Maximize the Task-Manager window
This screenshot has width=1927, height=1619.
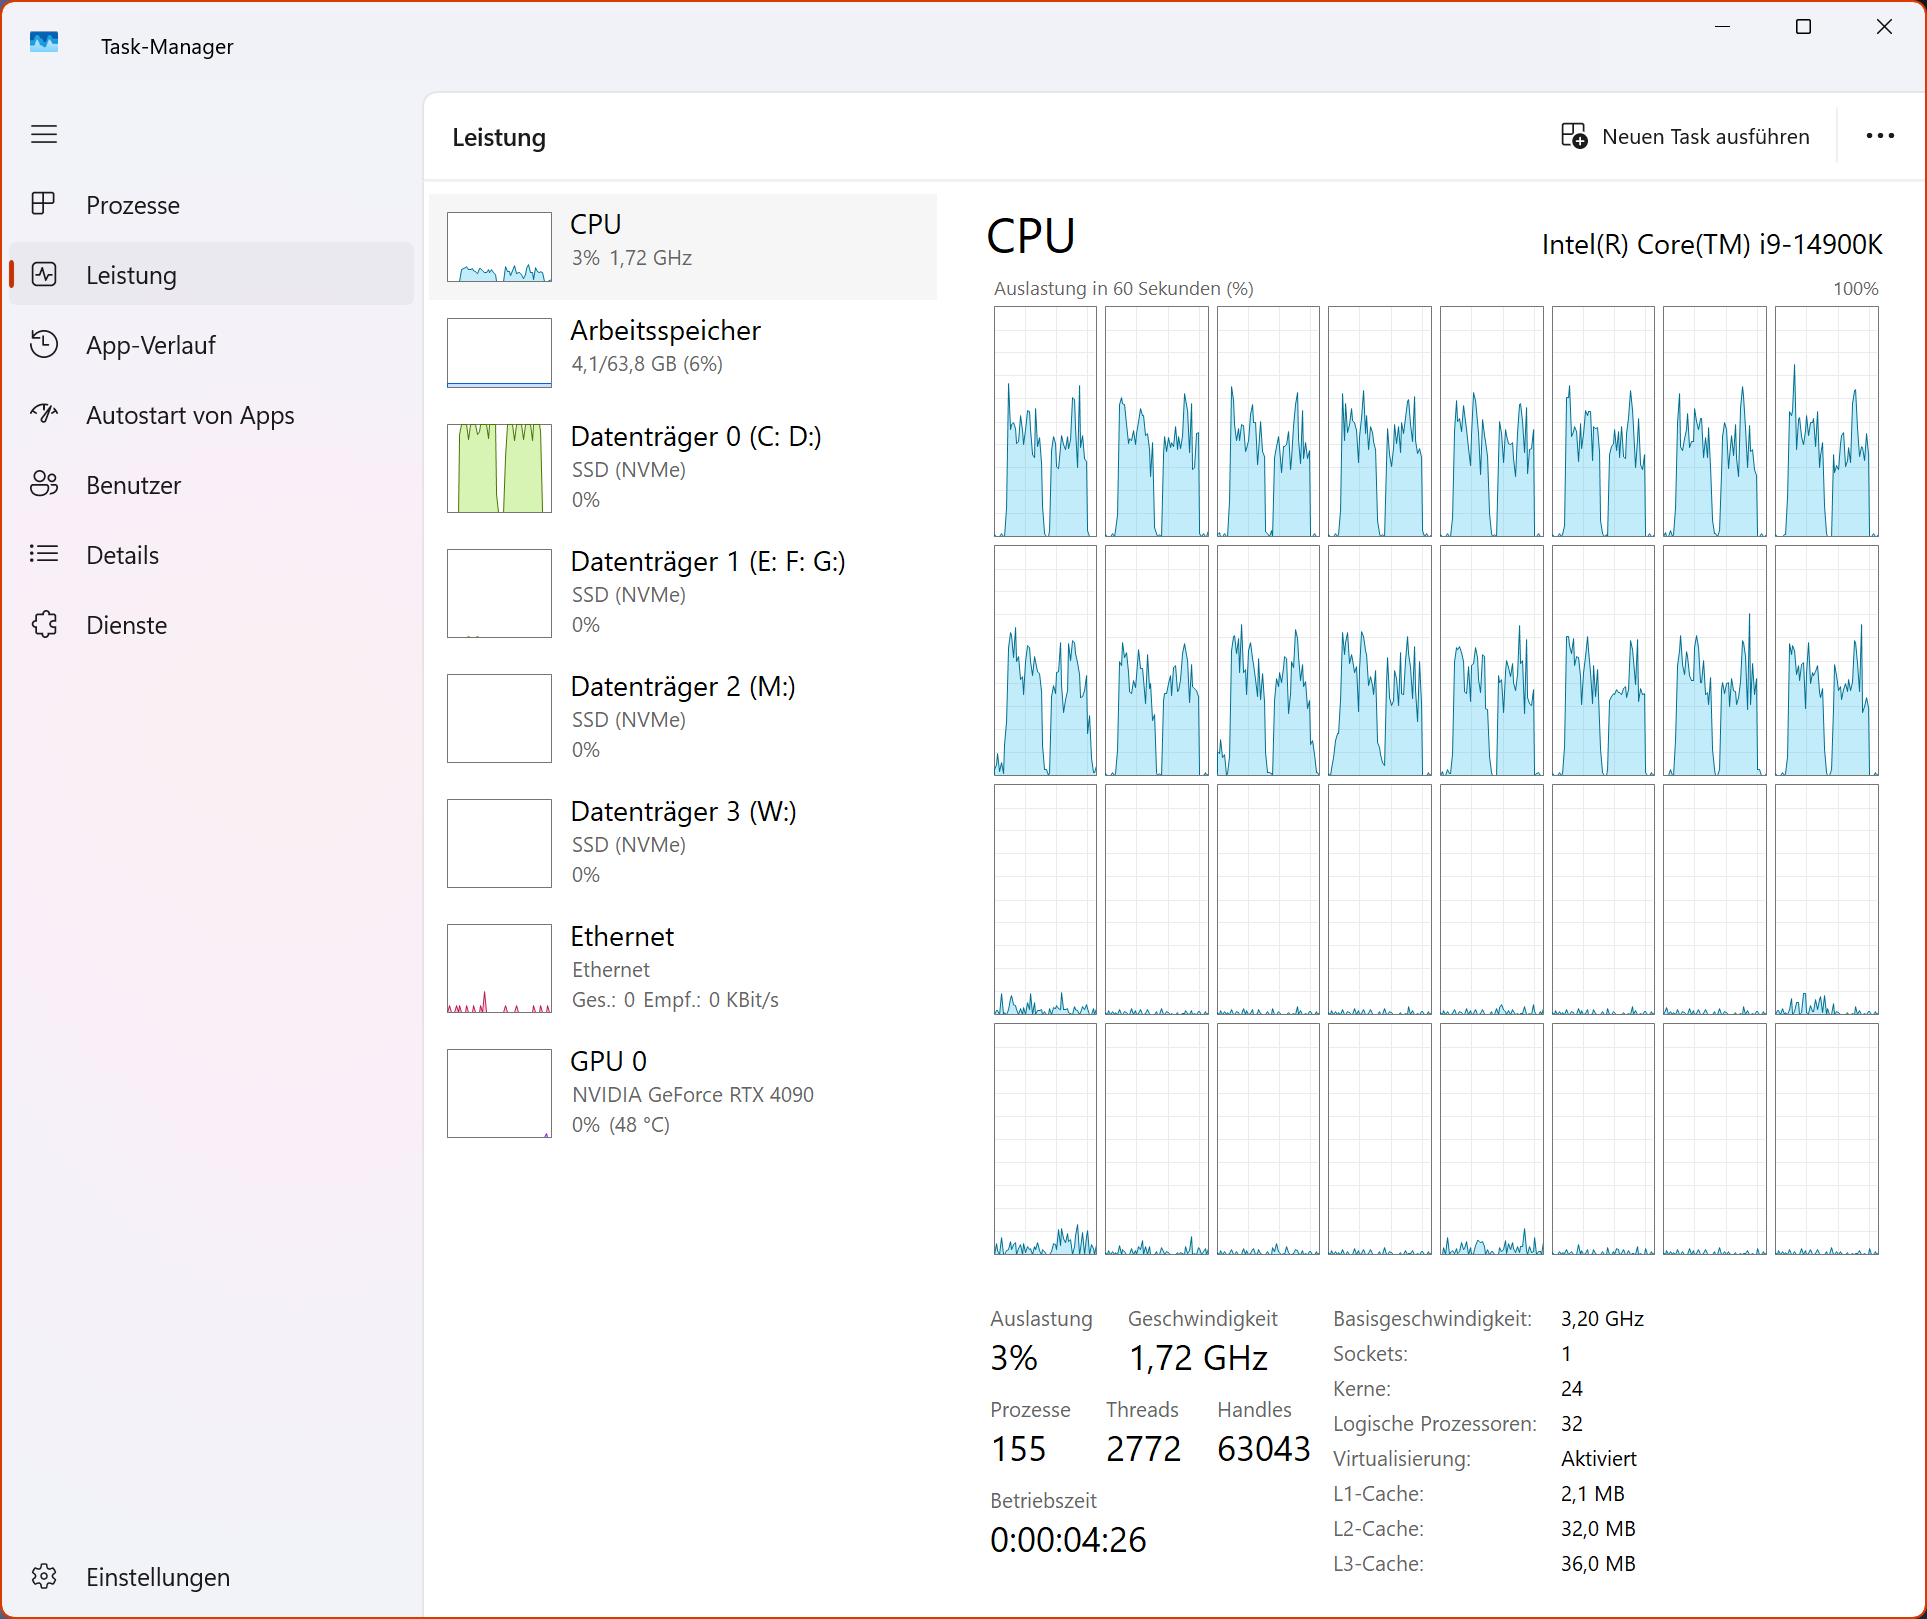[1803, 27]
